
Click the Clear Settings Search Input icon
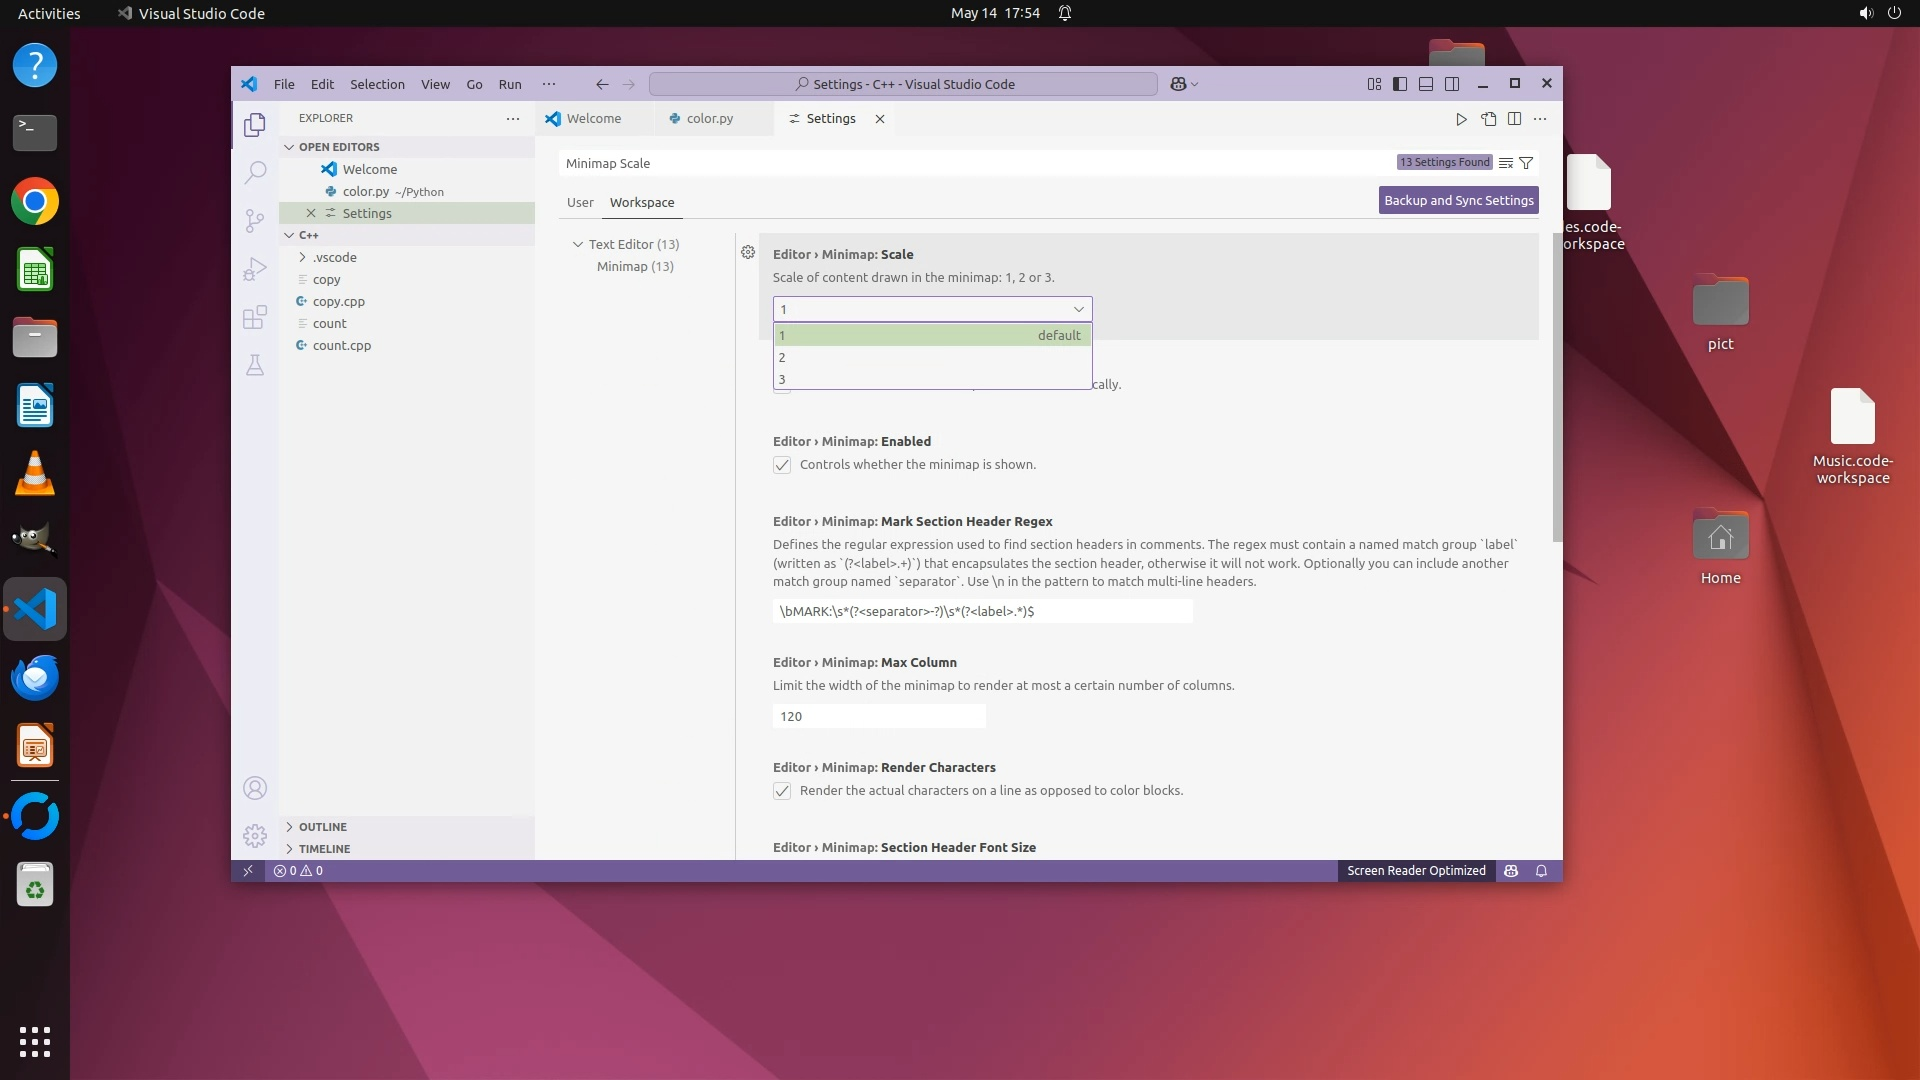pyautogui.click(x=1506, y=163)
